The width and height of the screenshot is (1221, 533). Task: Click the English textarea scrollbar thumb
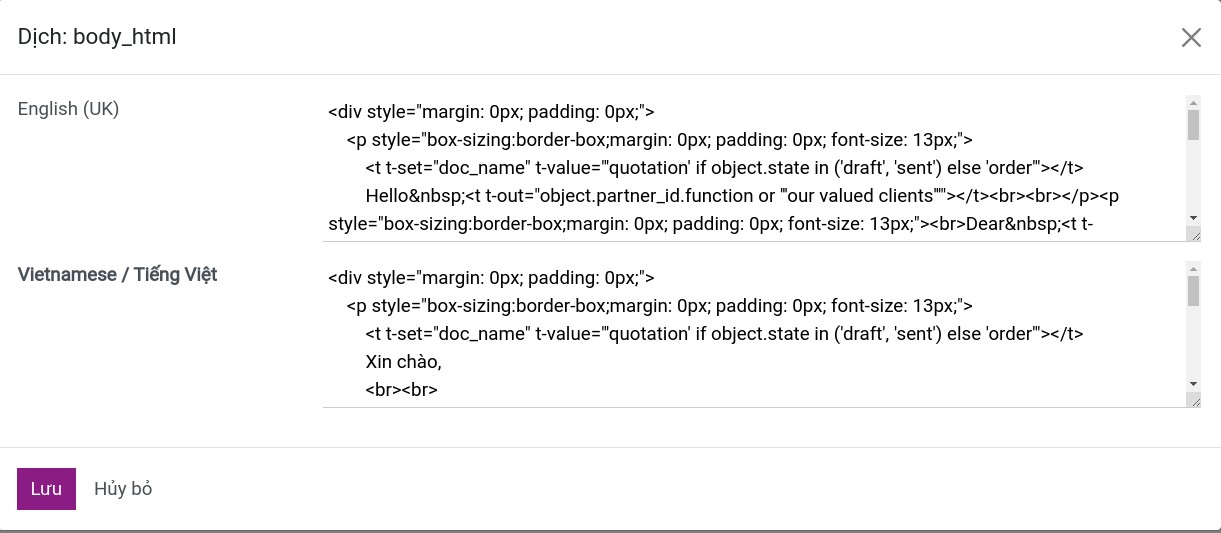point(1193,125)
